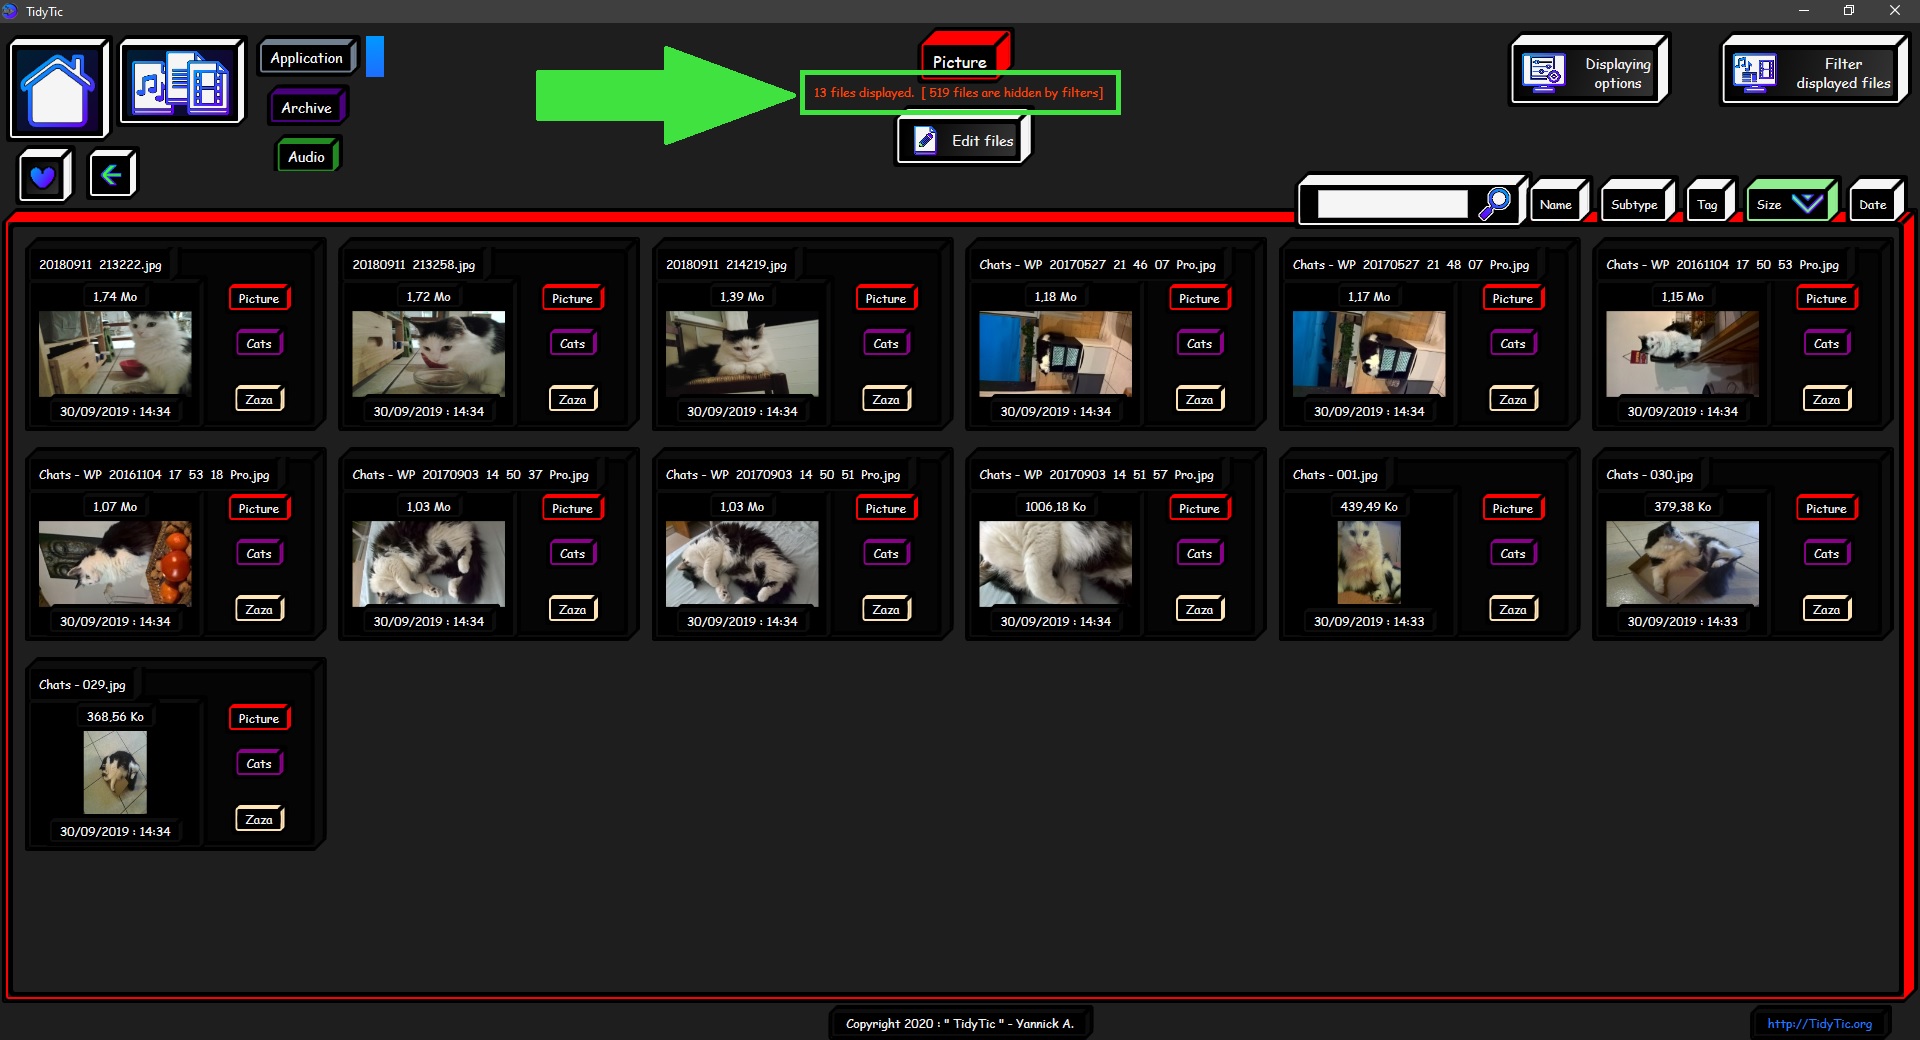Viewport: 1920px width, 1040px height.
Task: Toggle the Size sort direction arrow
Action: click(x=1806, y=204)
